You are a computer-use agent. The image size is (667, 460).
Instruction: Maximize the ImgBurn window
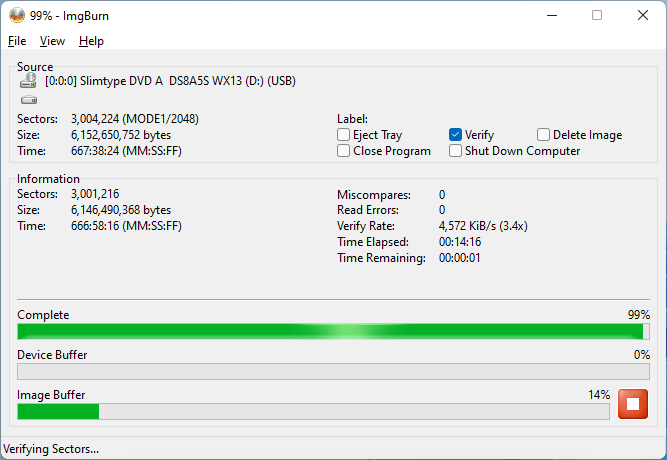[597, 15]
